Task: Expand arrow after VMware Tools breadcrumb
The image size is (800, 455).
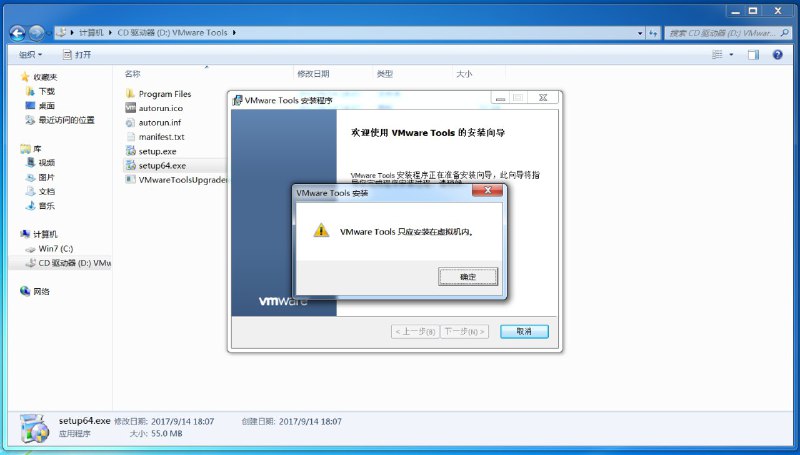Action: click(x=234, y=33)
